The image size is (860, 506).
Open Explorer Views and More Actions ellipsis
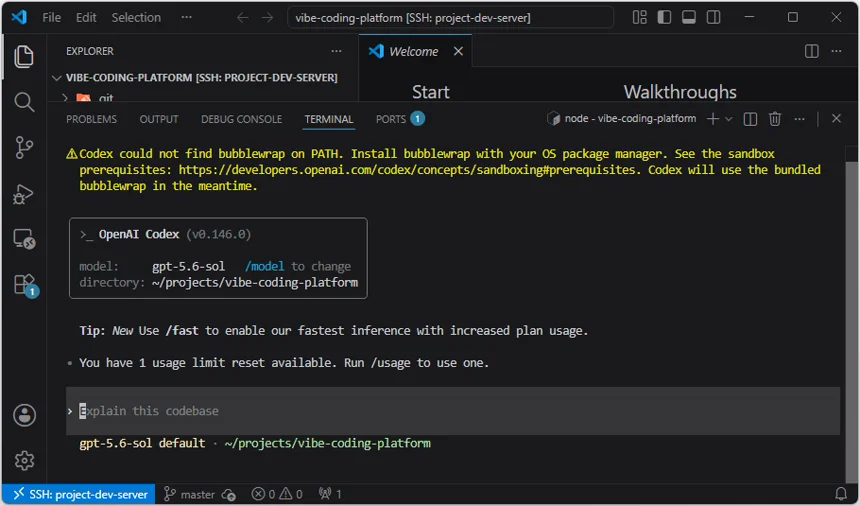[336, 51]
